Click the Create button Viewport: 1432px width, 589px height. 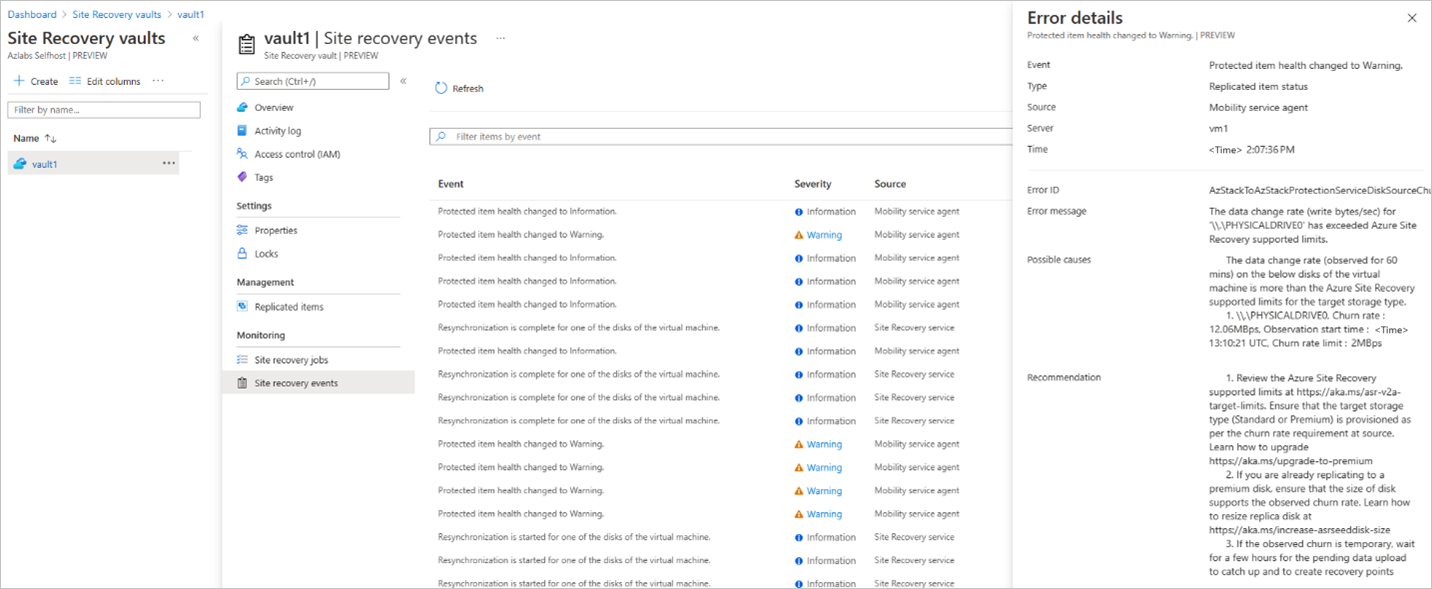tap(36, 81)
